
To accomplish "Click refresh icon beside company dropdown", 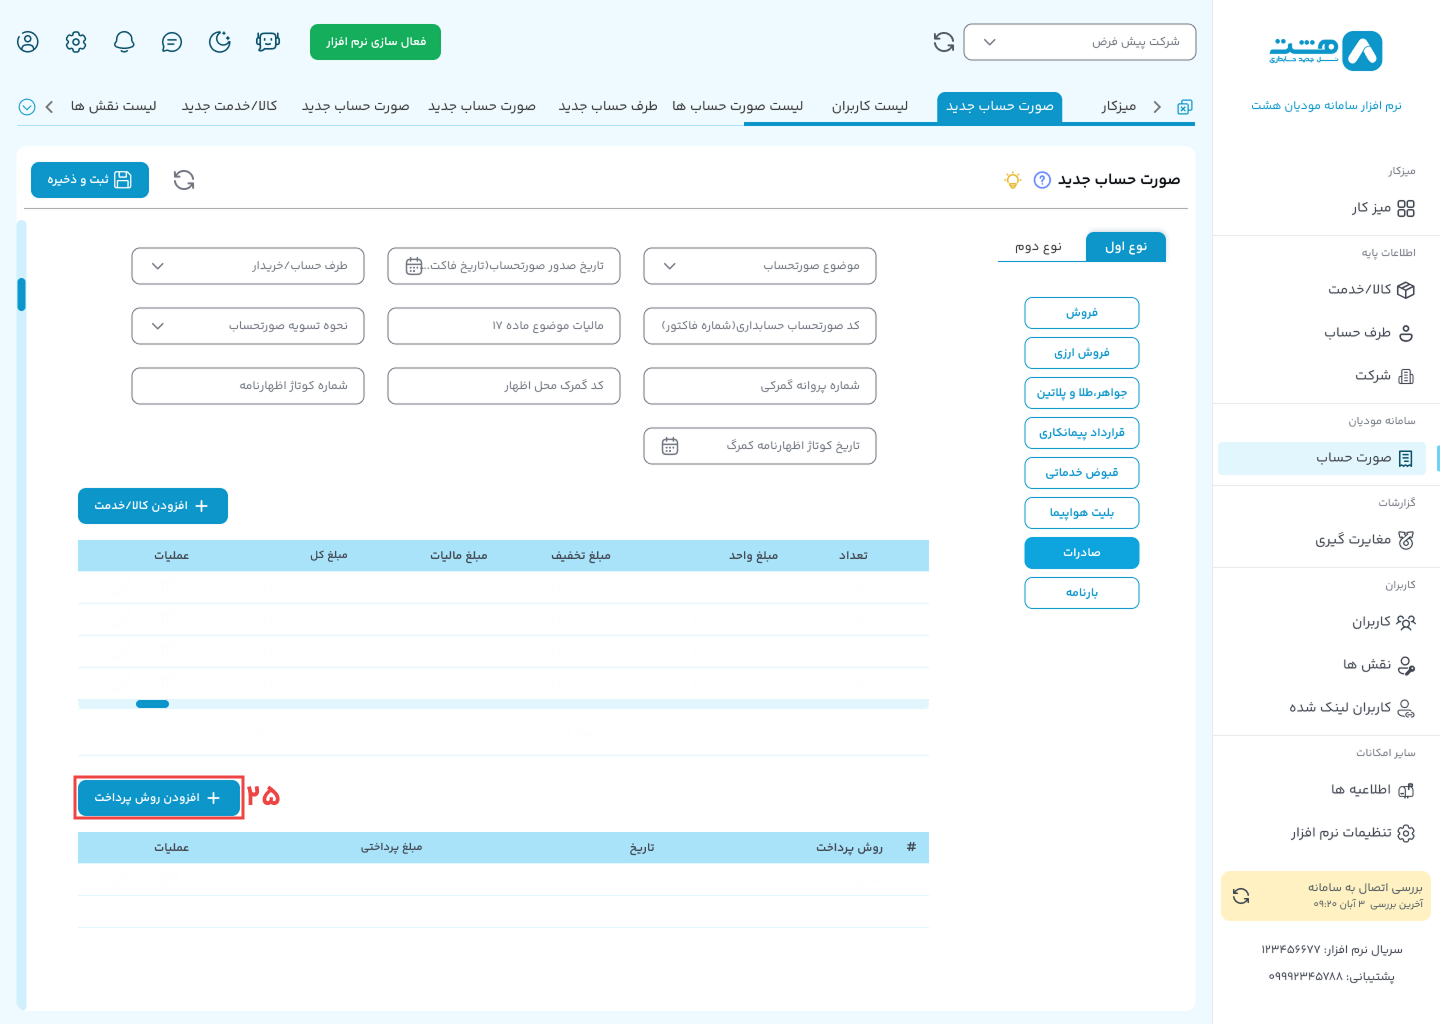I will point(943,42).
